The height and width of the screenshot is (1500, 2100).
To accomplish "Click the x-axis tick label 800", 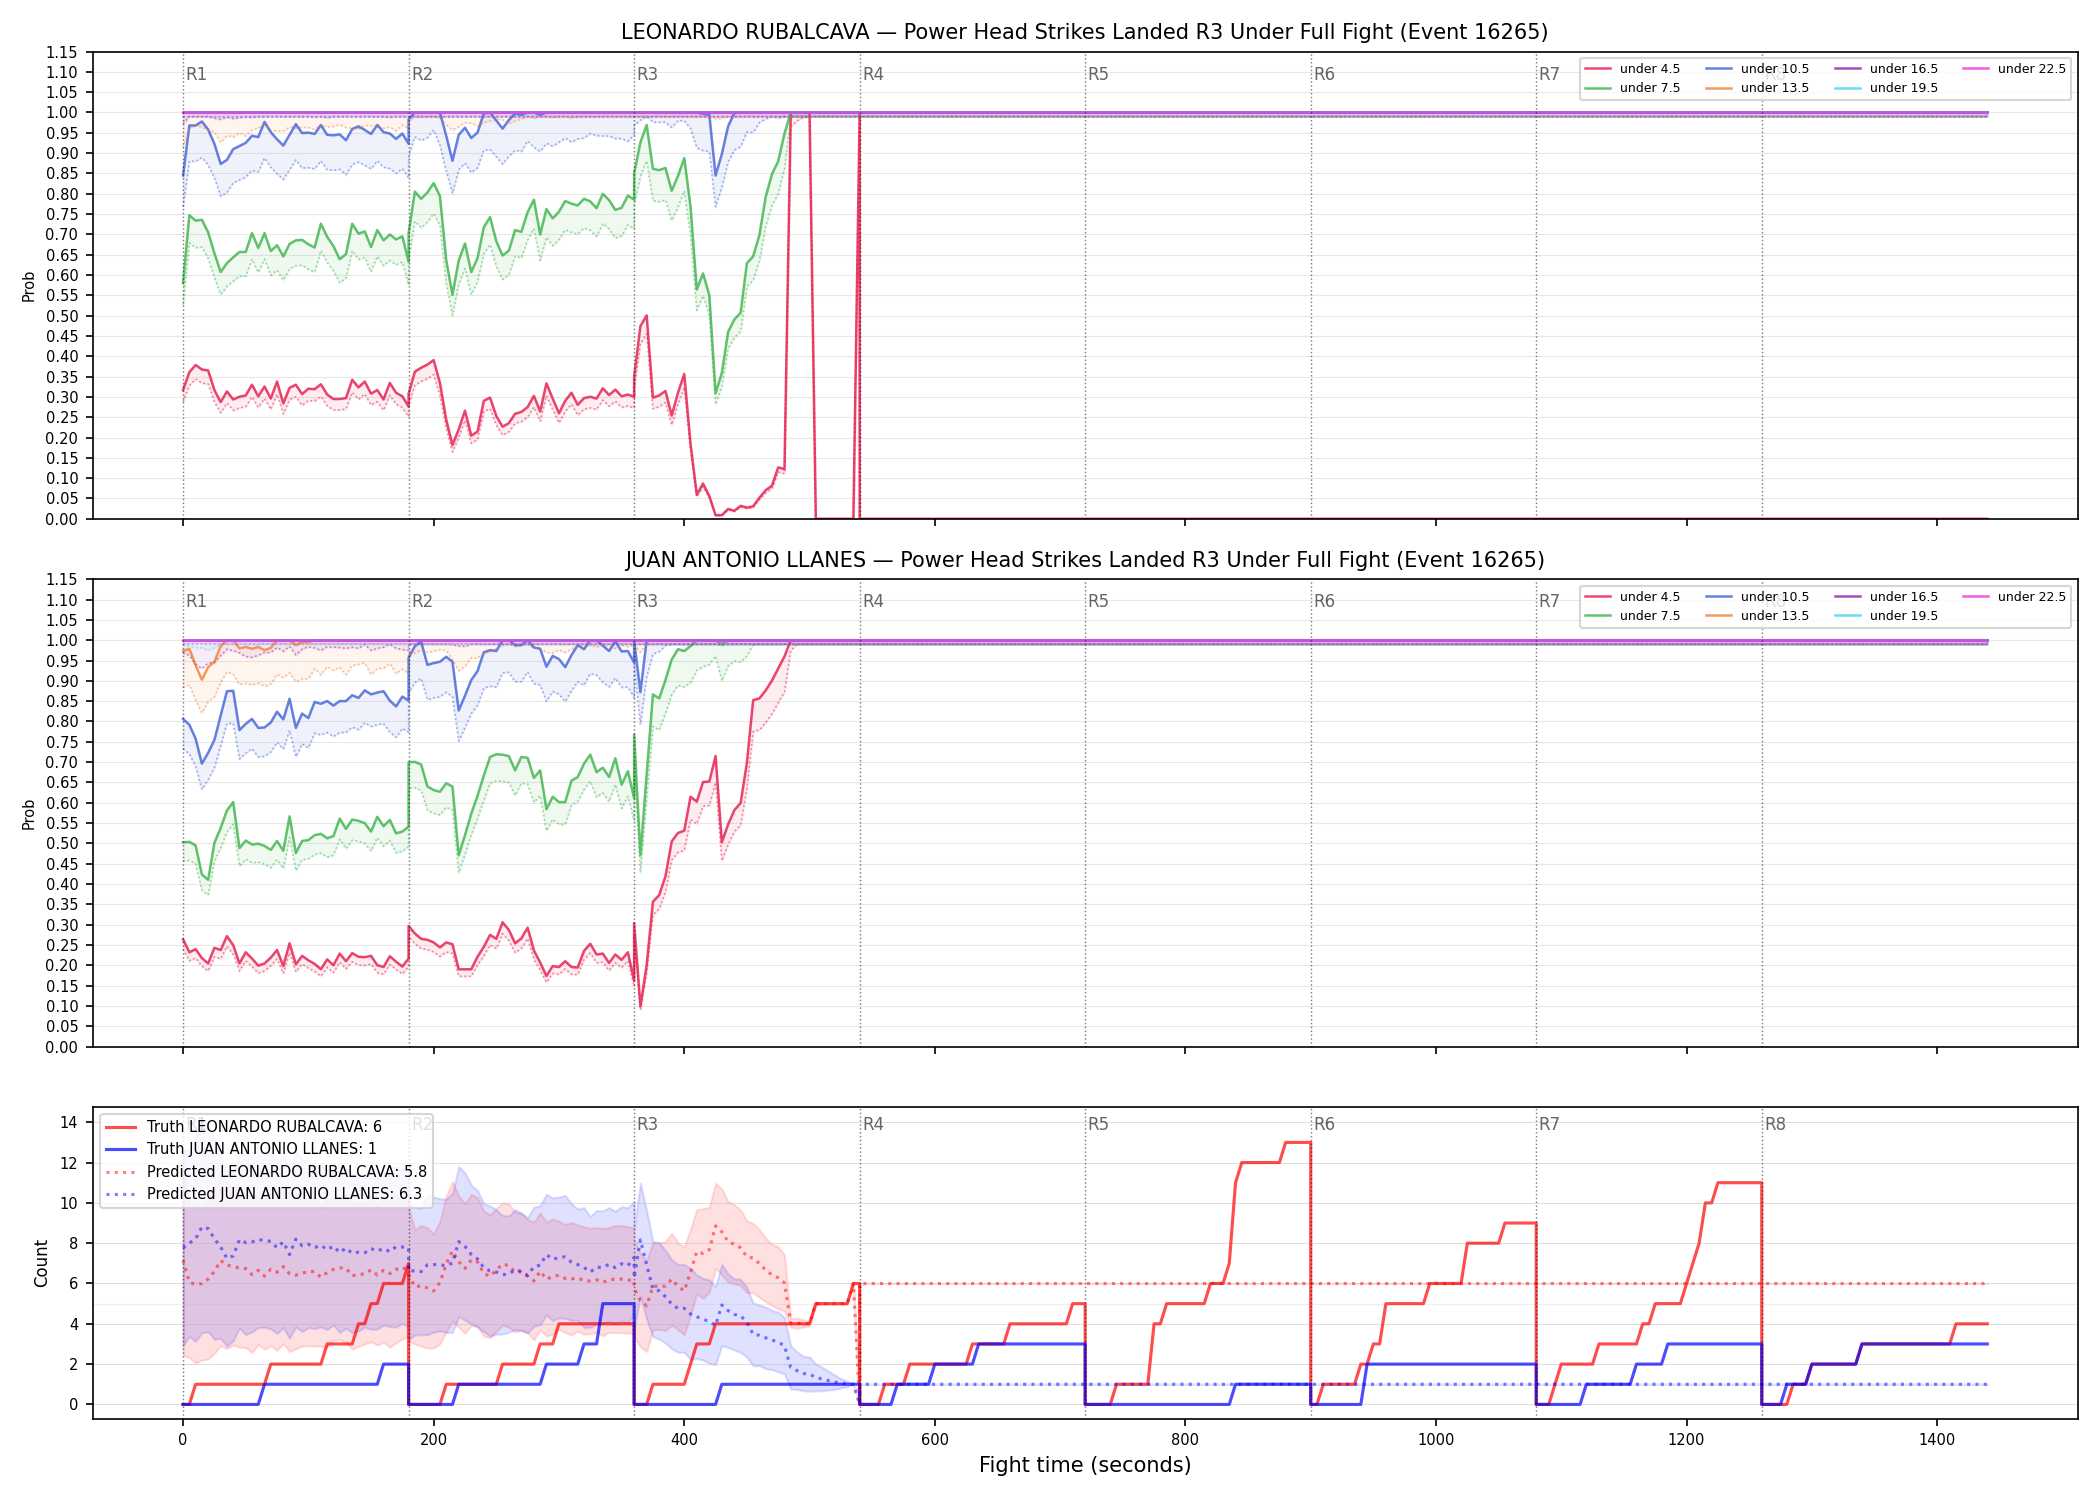I will coord(1185,1439).
